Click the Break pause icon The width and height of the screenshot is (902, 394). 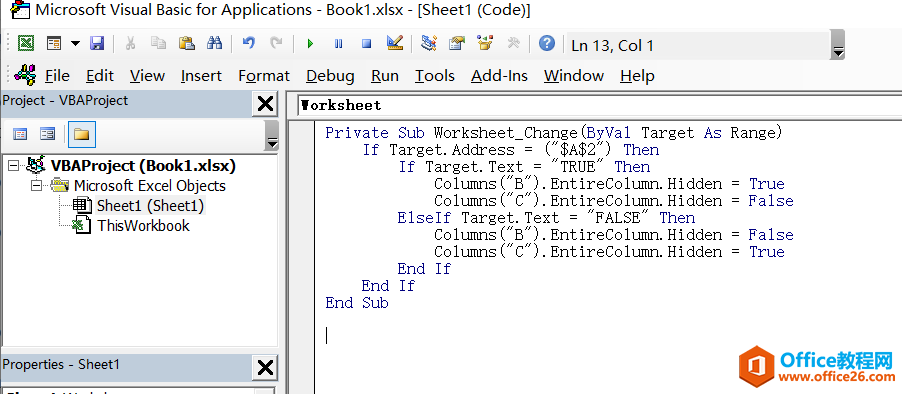point(338,44)
